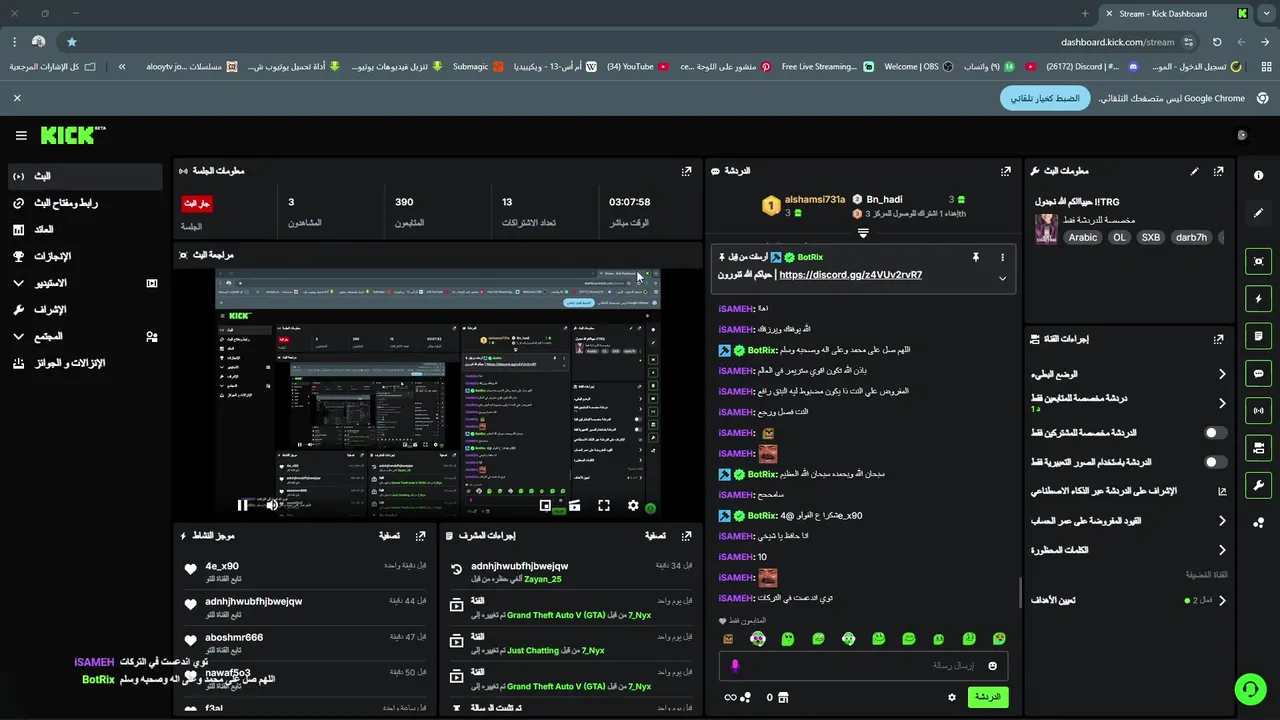
Task: Open the pinned message three-dot menu
Action: click(1002, 257)
